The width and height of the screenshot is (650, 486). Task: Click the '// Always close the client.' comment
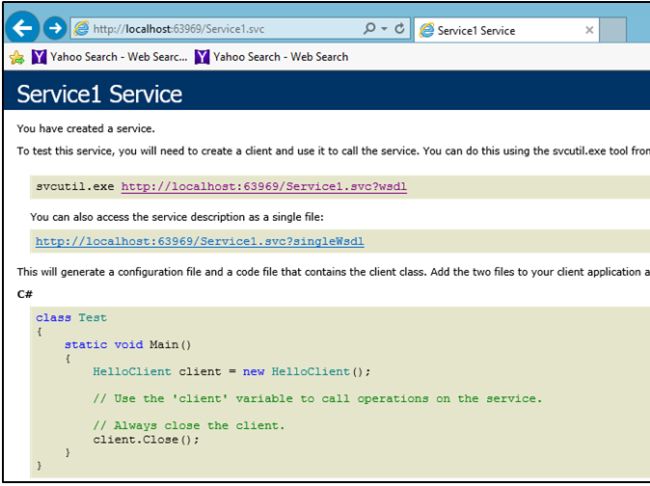click(x=189, y=425)
